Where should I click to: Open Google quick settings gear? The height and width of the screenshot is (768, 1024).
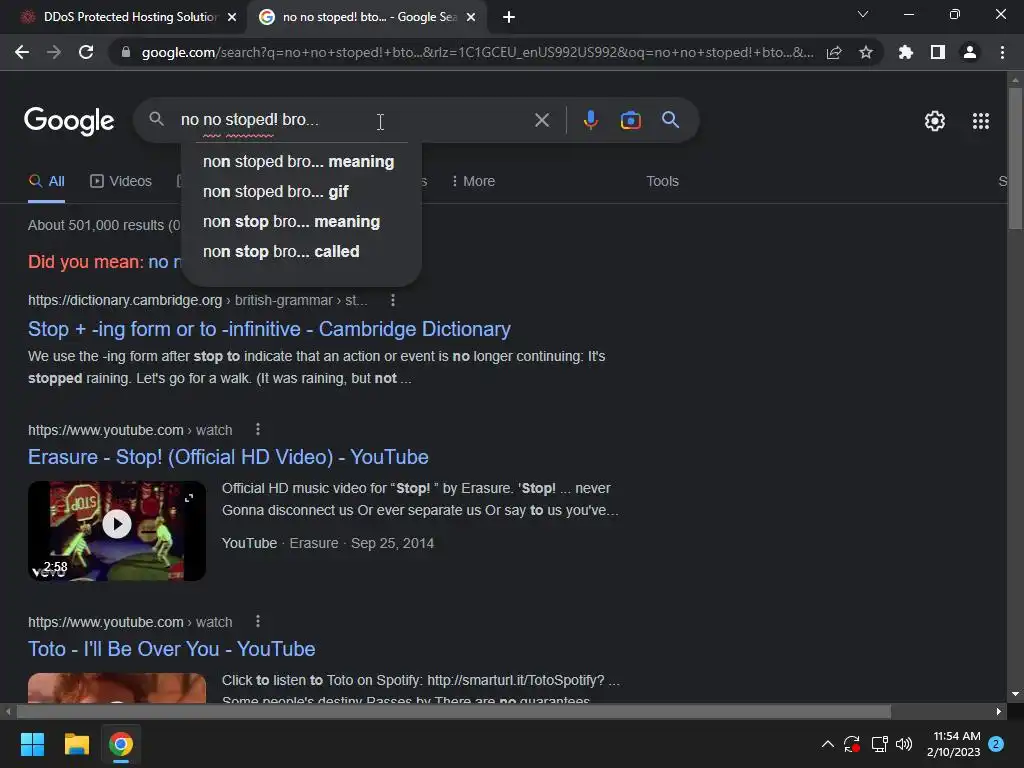(935, 121)
